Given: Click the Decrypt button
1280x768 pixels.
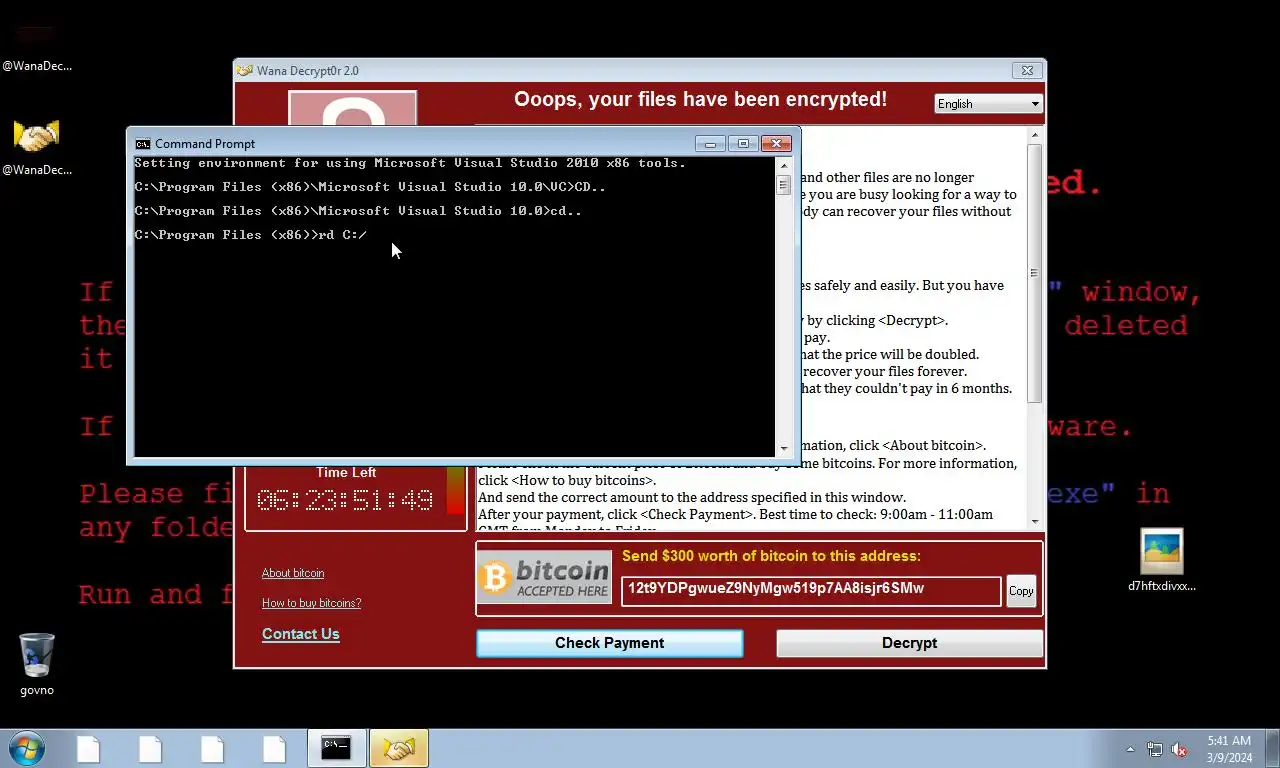Looking at the screenshot, I should [909, 643].
